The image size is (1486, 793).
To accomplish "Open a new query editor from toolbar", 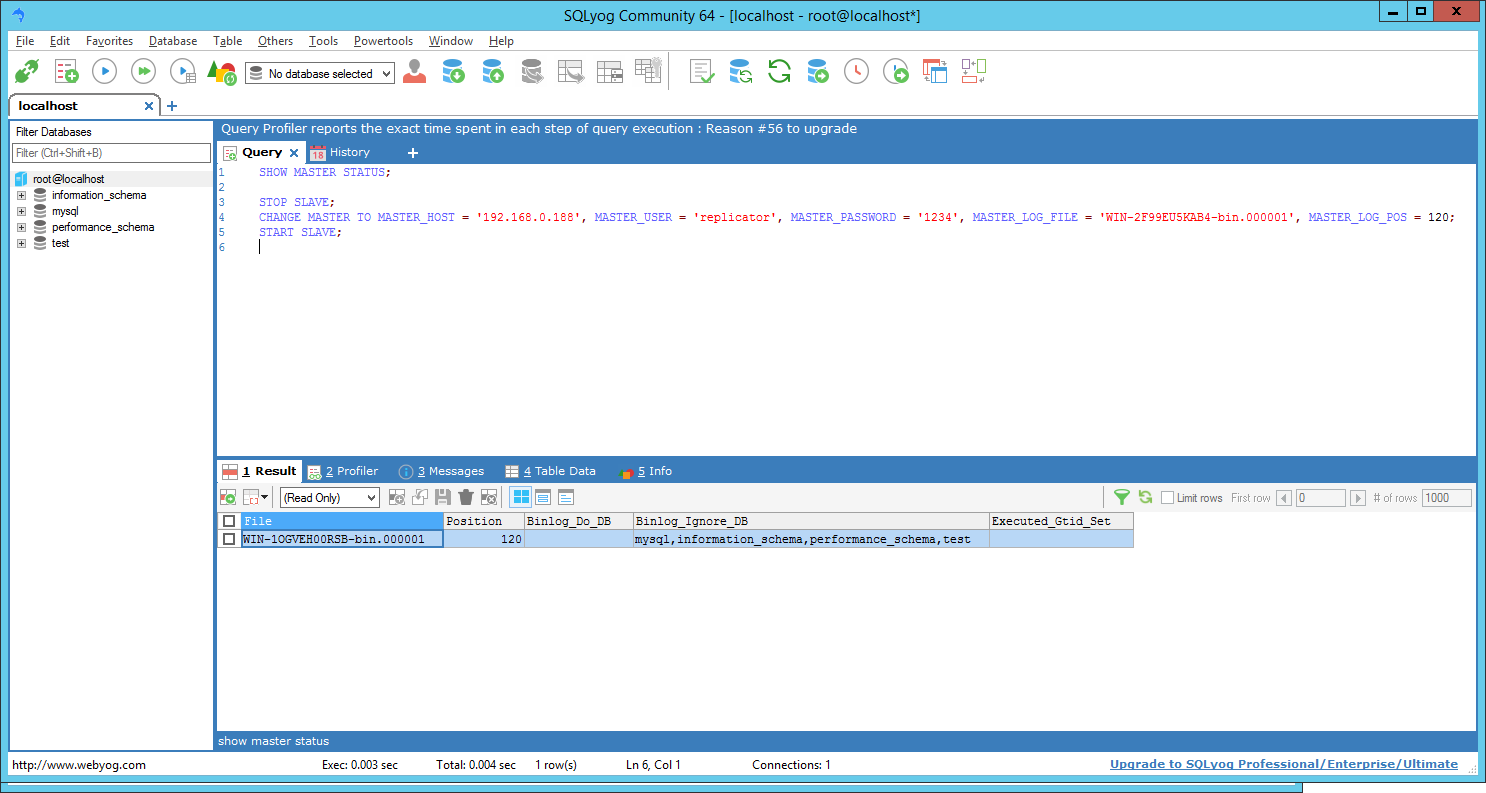I will click(66, 72).
